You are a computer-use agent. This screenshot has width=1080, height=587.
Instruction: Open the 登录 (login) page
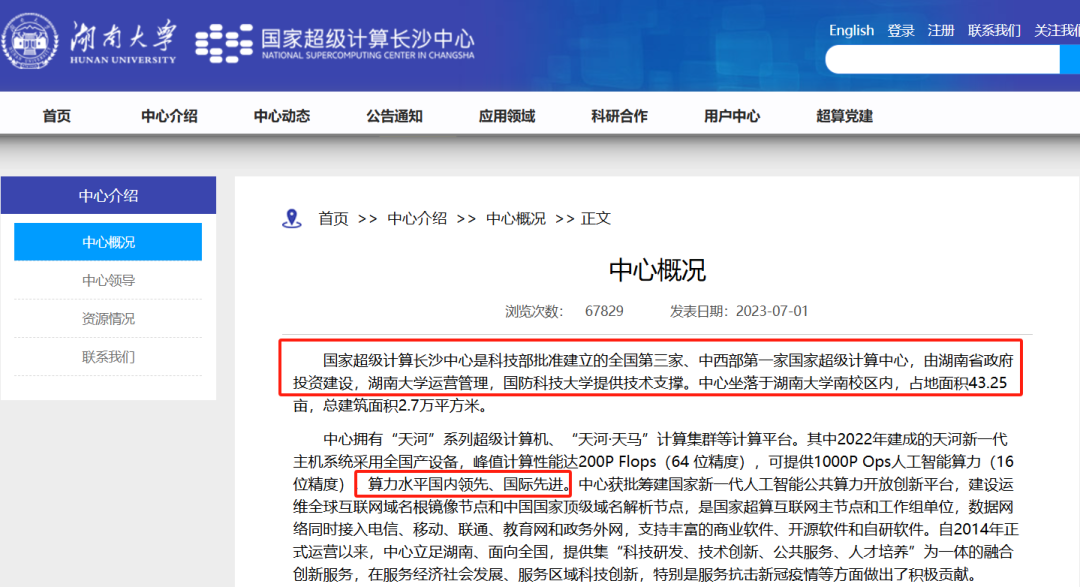(900, 30)
